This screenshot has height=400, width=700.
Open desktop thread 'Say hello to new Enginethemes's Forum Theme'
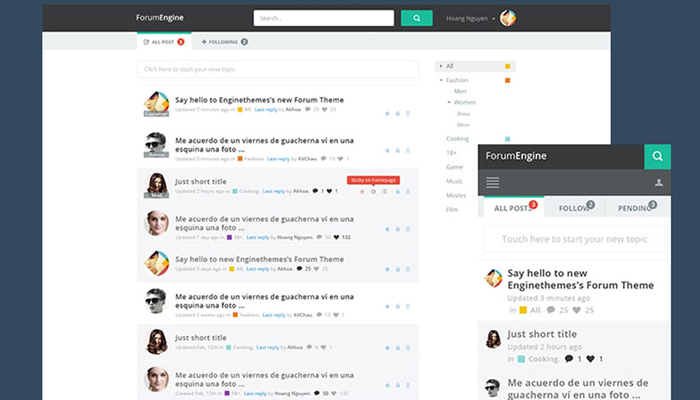tap(259, 259)
